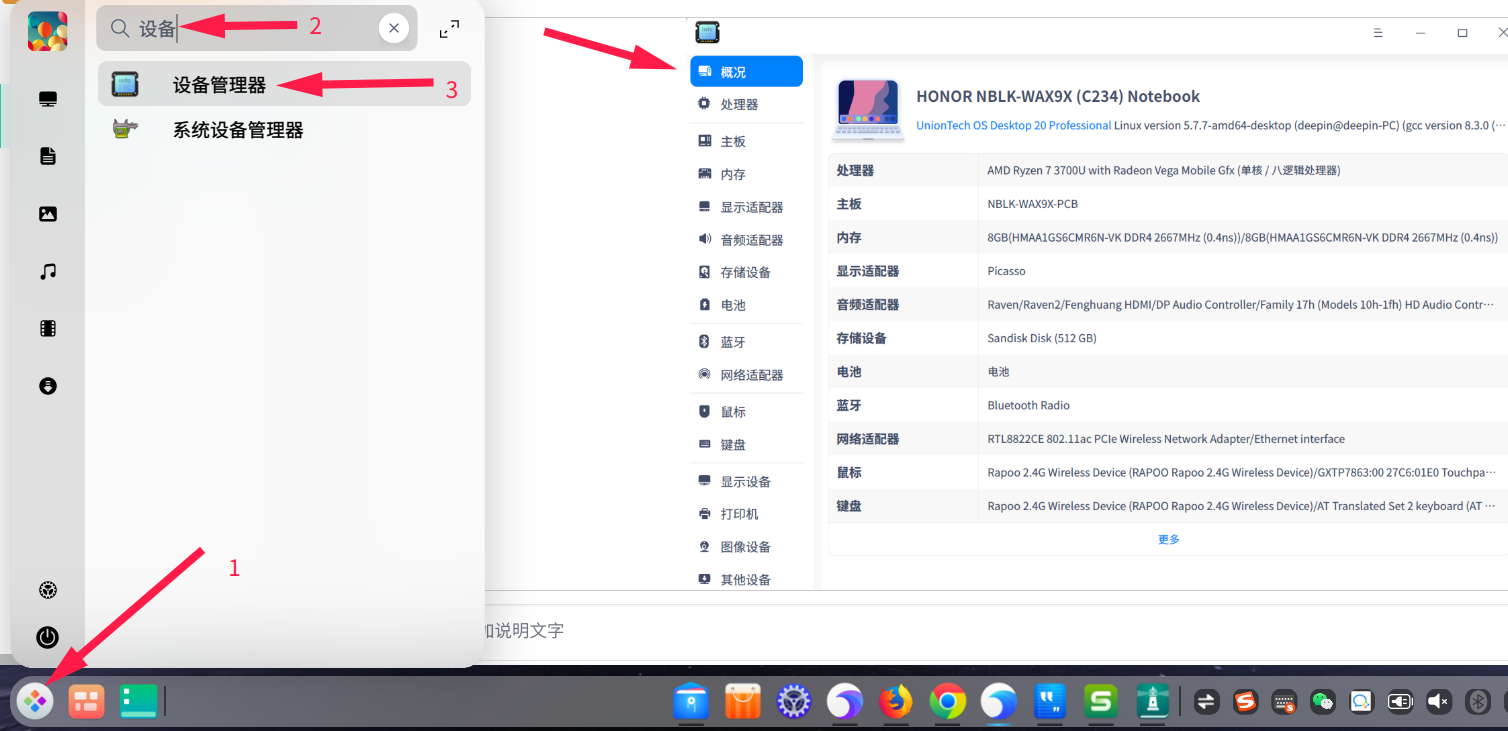The width and height of the screenshot is (1508, 731).
Task: Click the green show desktop icon in the dock
Action: 139,702
